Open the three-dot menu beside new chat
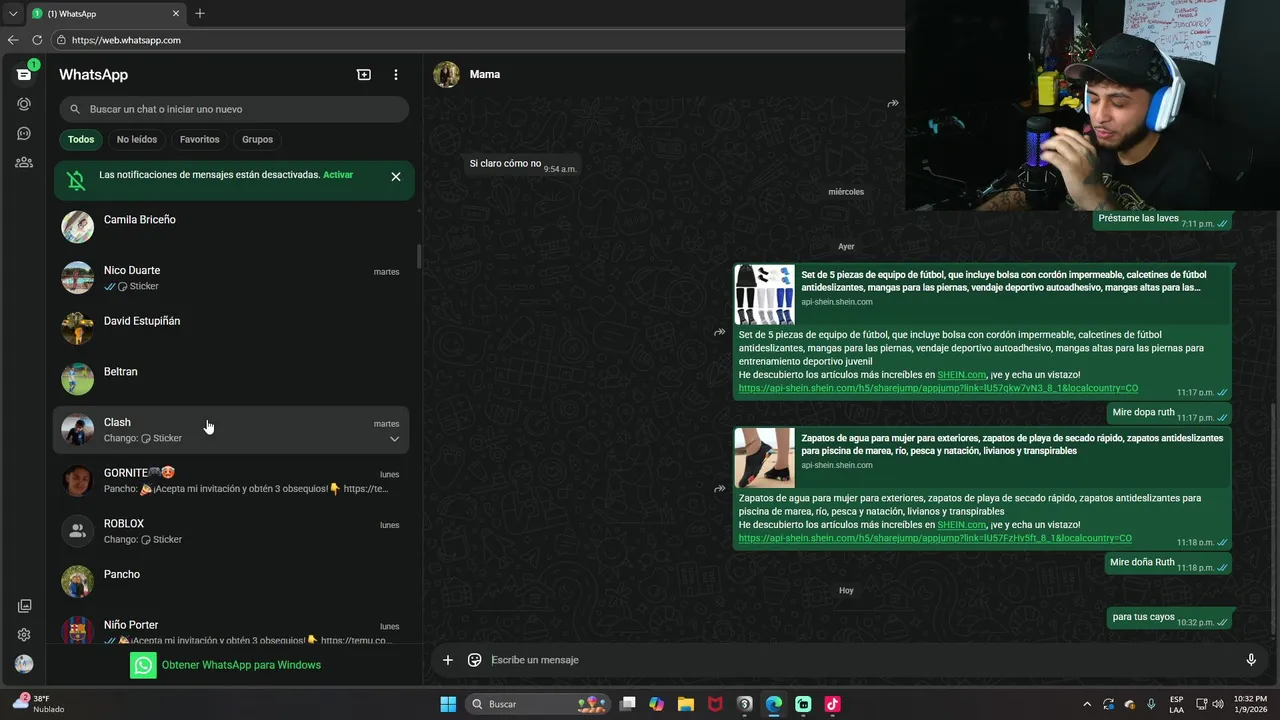This screenshot has height=720, width=1280. pyautogui.click(x=396, y=75)
